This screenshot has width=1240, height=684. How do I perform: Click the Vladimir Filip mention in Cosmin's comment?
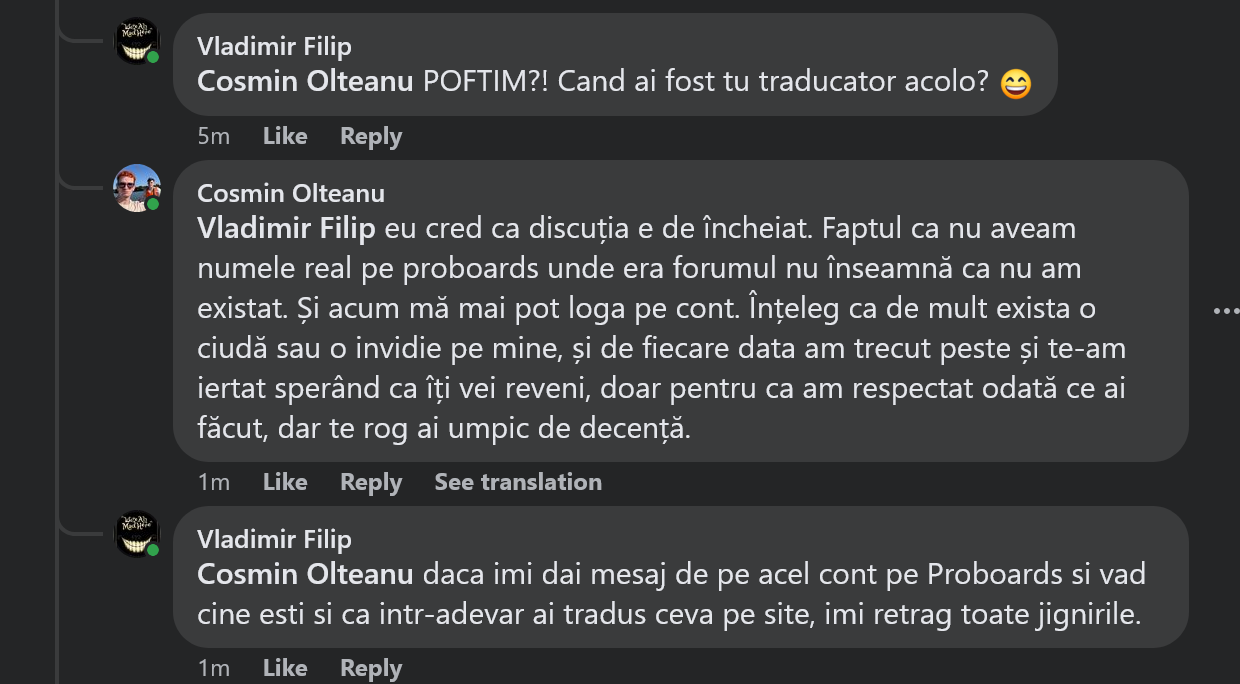click(x=286, y=228)
